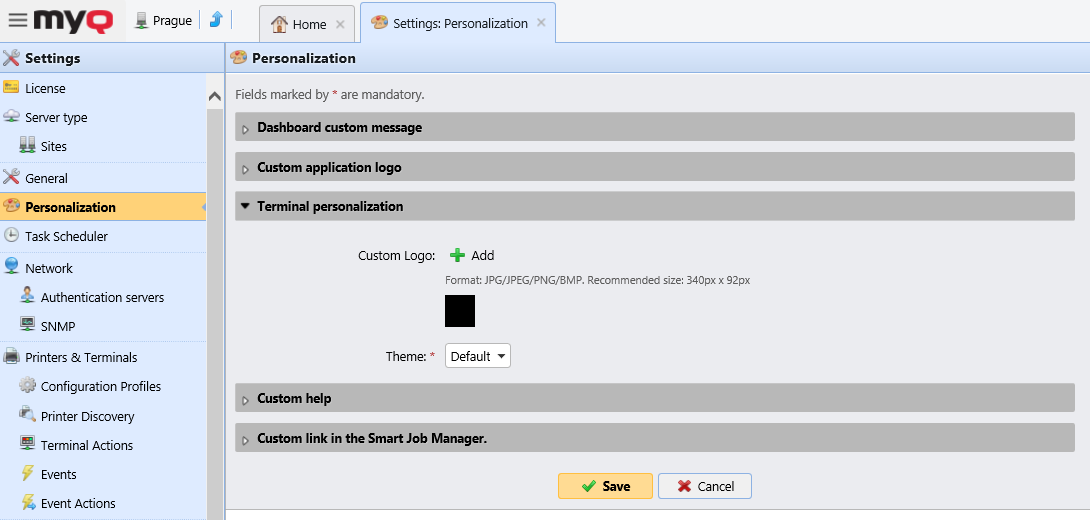Click the Events lightning icon
The image size is (1090, 520).
27,473
